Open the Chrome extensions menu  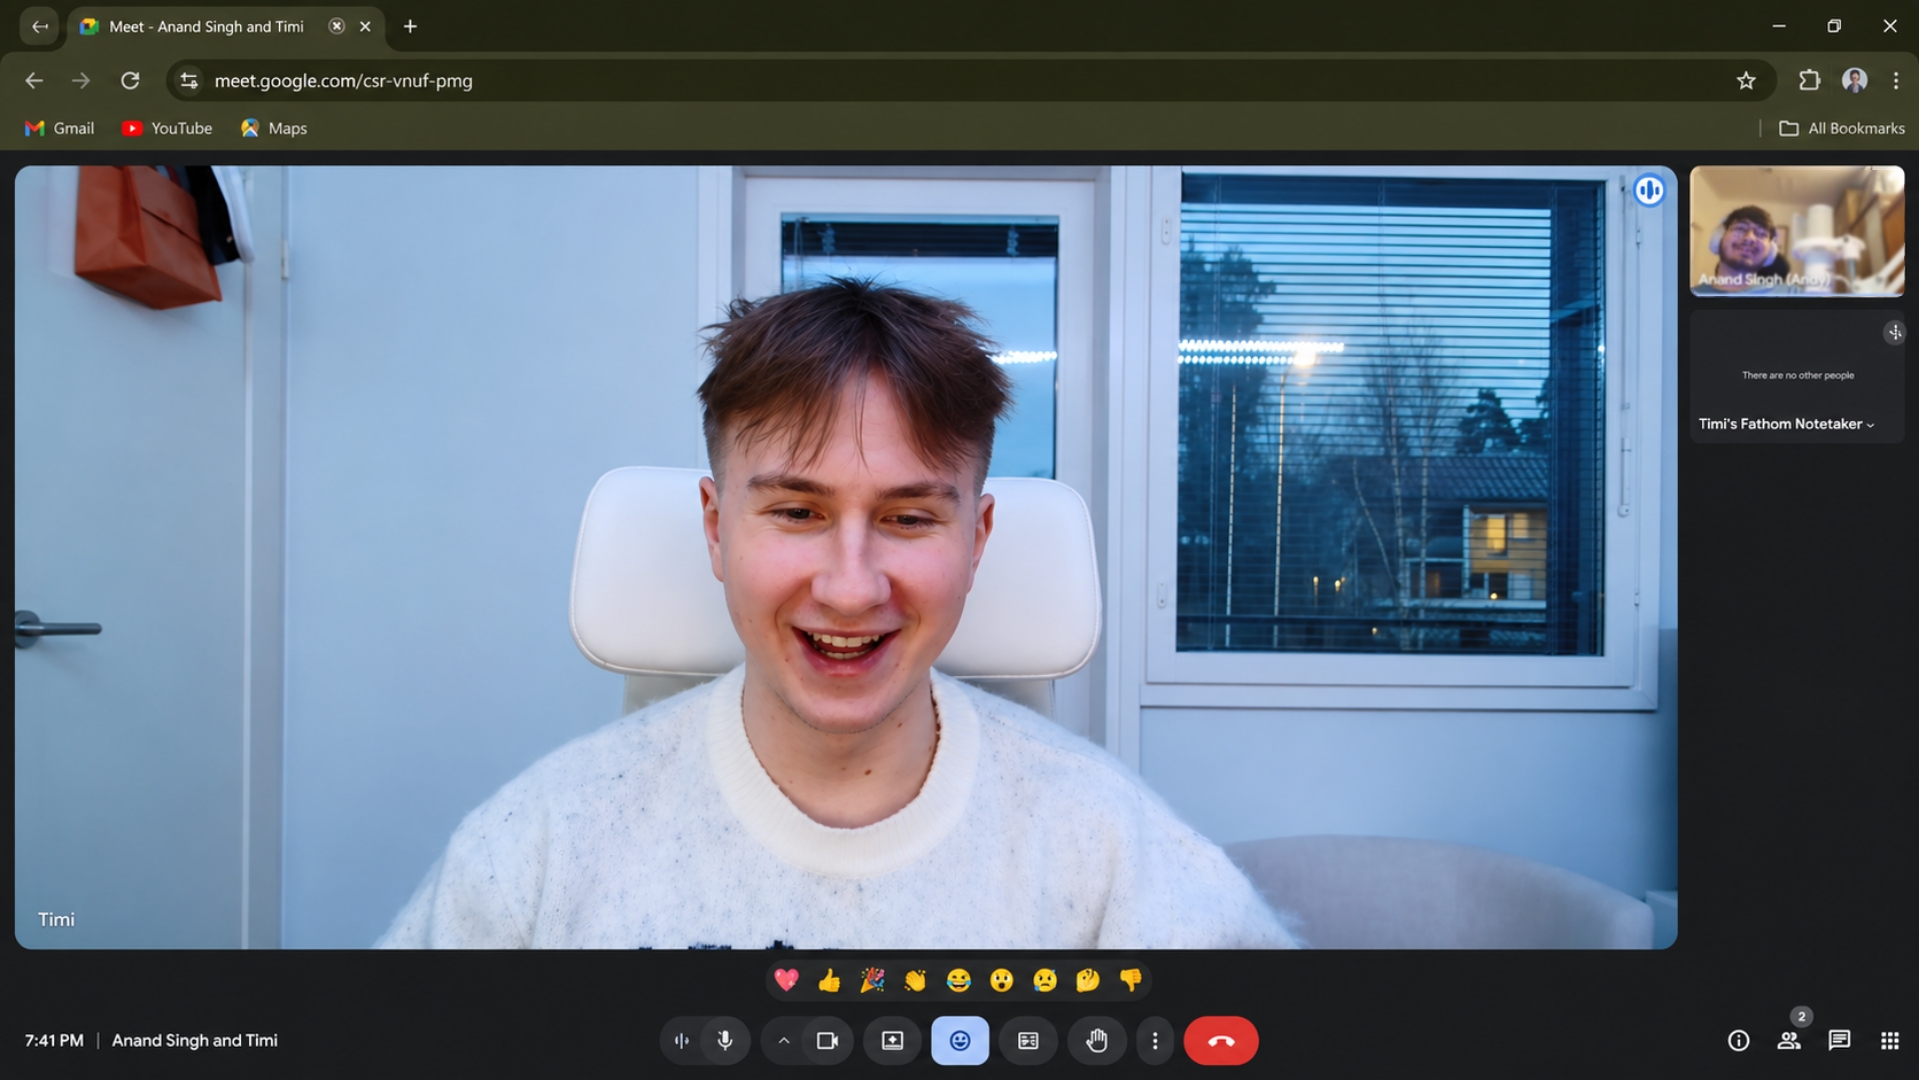(x=1809, y=81)
